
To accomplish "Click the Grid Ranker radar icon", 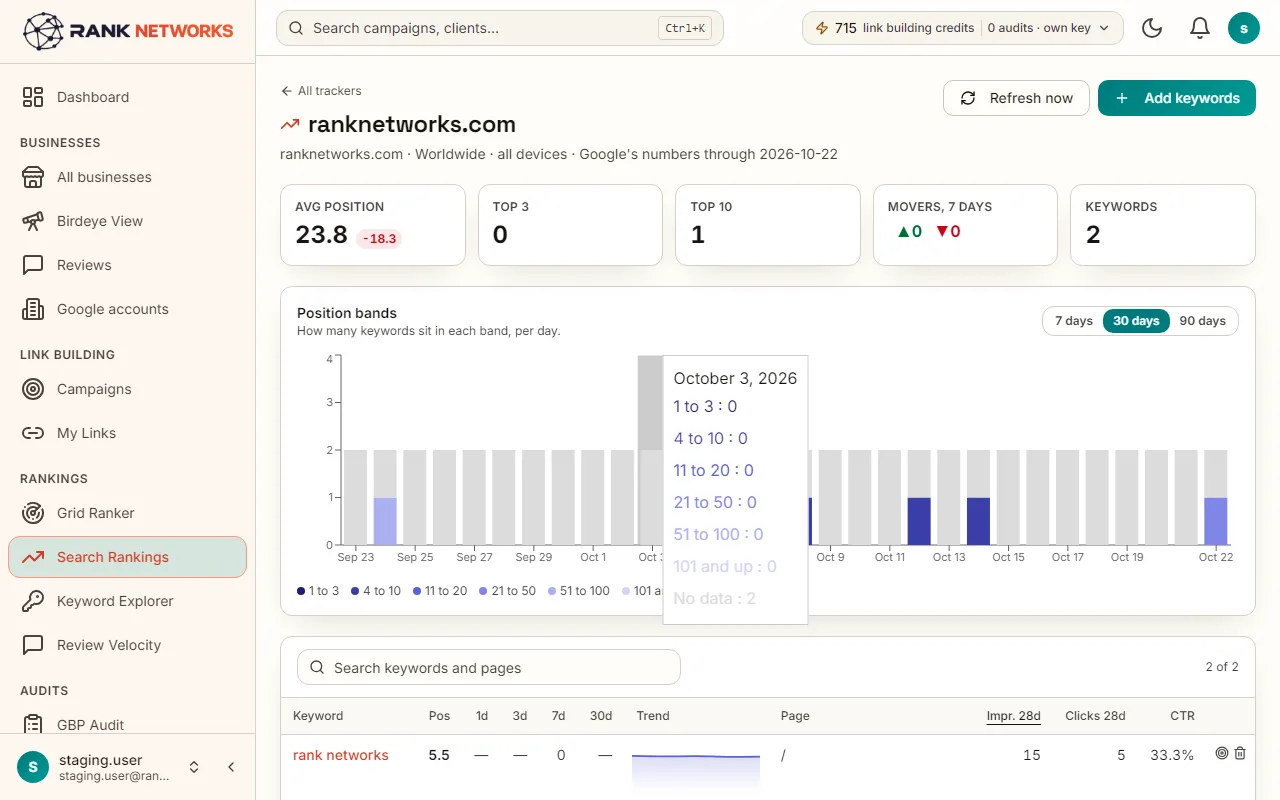I will [33, 513].
